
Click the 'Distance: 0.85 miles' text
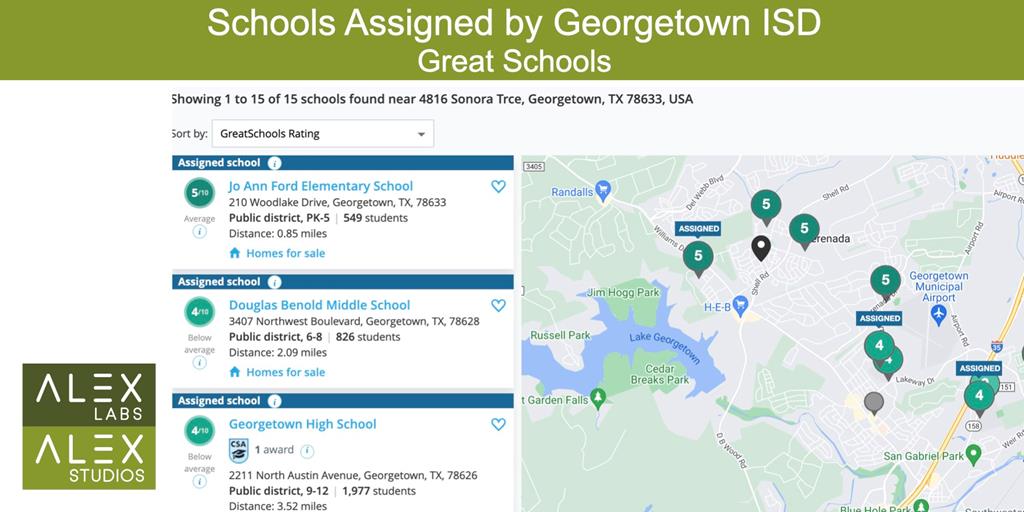pos(278,233)
